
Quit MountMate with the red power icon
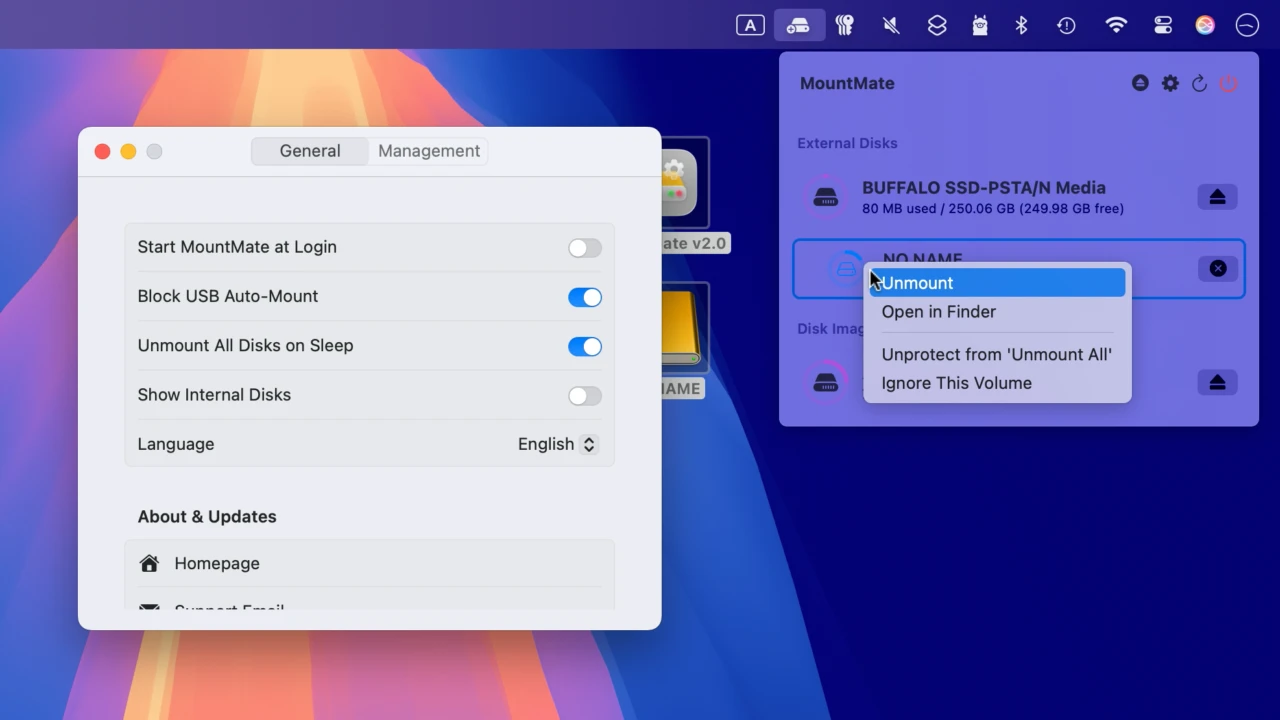click(1229, 84)
